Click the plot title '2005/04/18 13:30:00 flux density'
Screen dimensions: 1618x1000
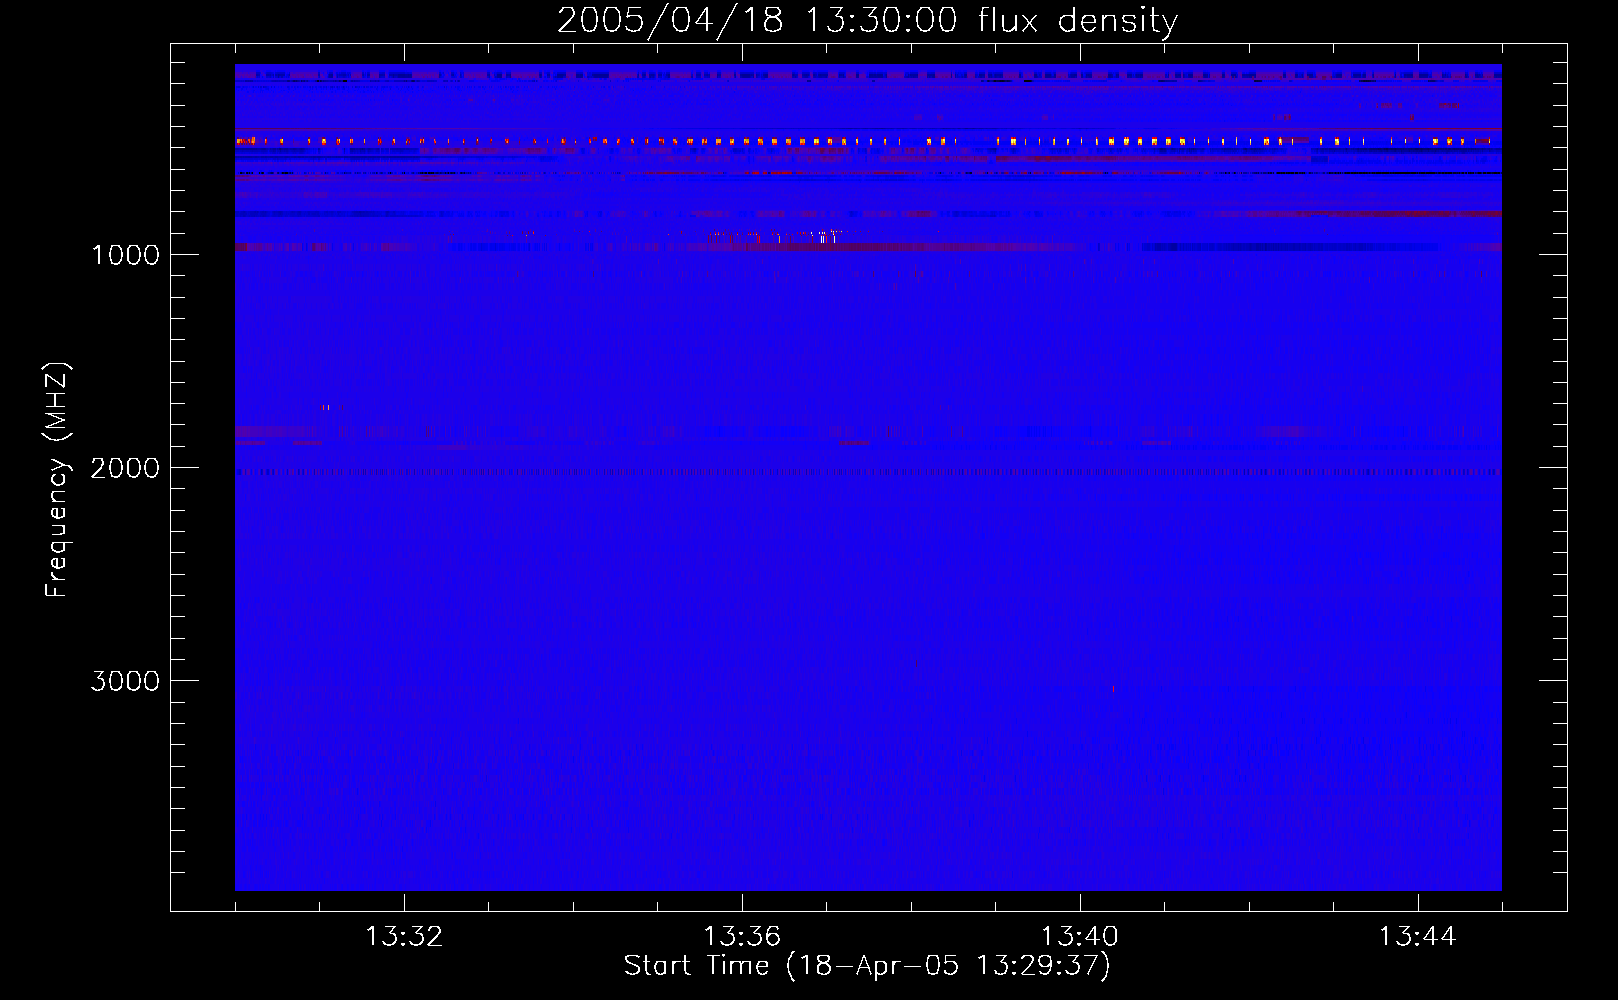pos(867,21)
